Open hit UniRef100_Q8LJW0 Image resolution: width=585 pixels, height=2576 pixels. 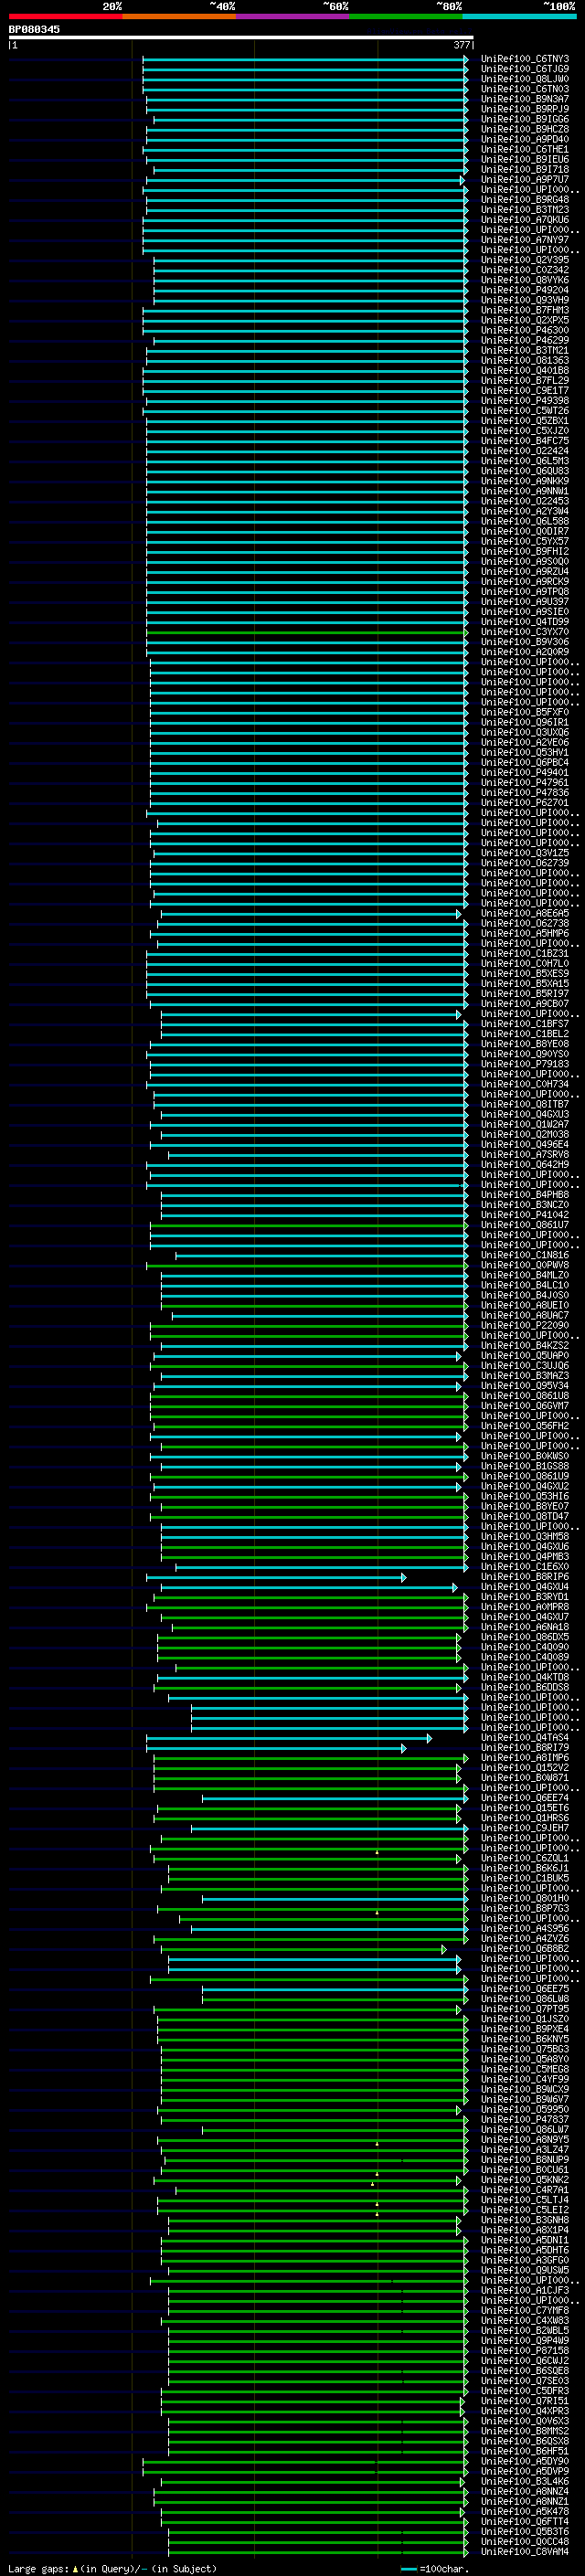click(525, 79)
